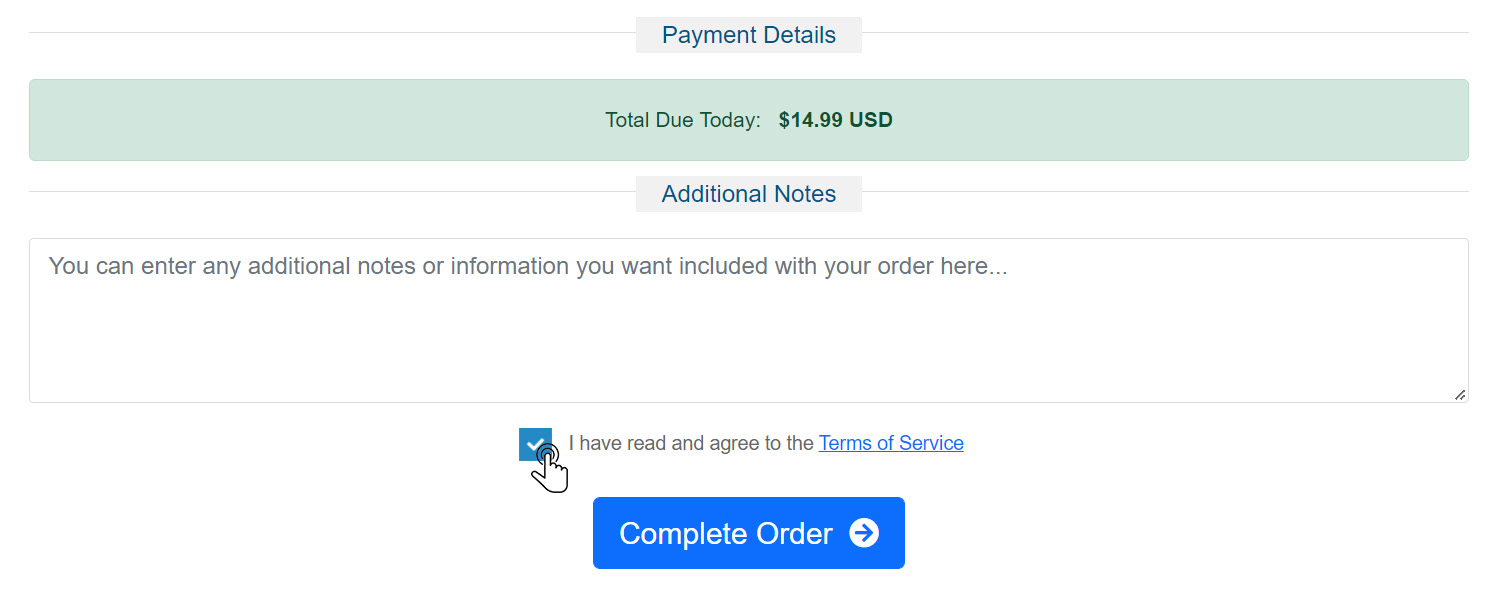
Task: Click the divider line beside Payment Details
Action: 332,32
